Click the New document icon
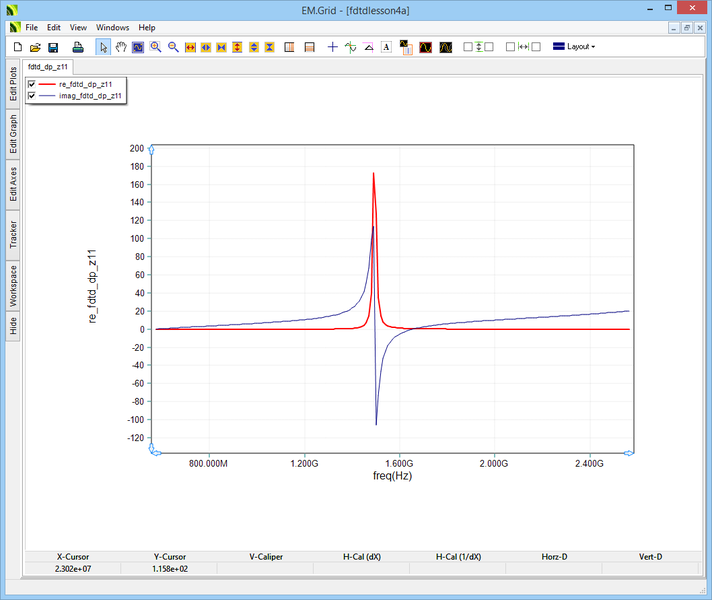712x600 pixels. [17, 47]
